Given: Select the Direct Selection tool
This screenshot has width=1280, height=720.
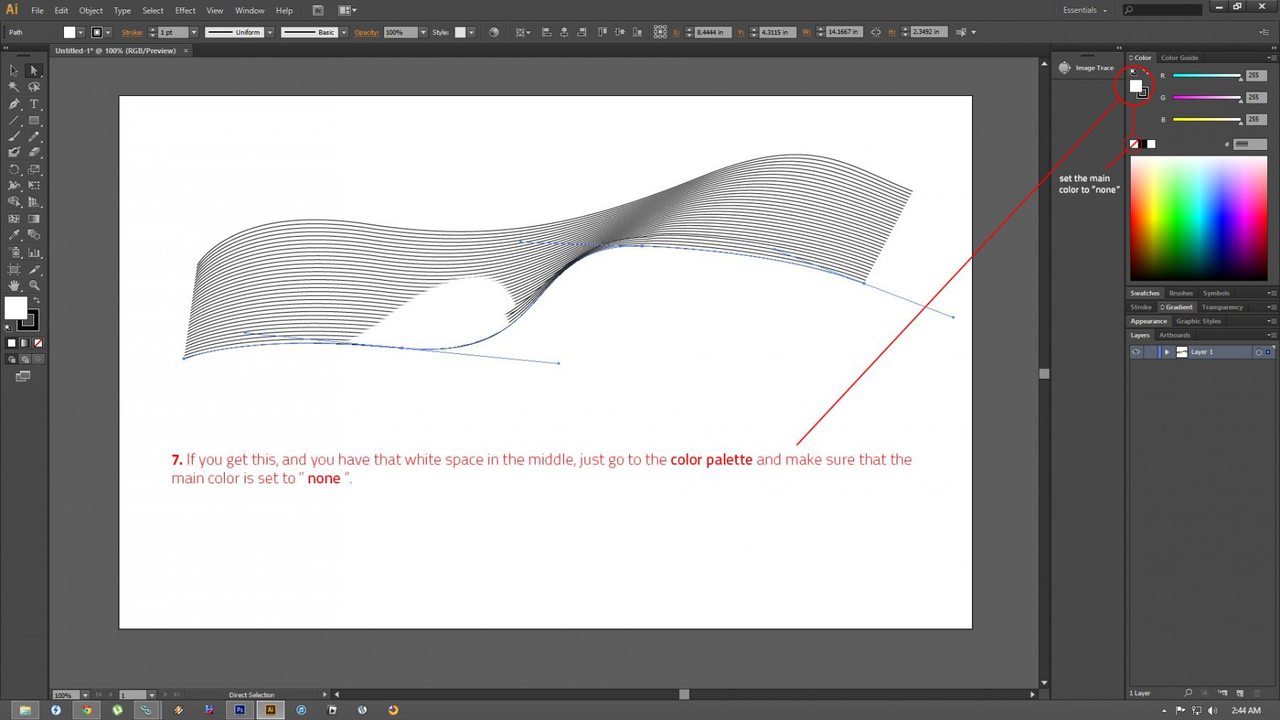Looking at the screenshot, I should [x=33, y=71].
